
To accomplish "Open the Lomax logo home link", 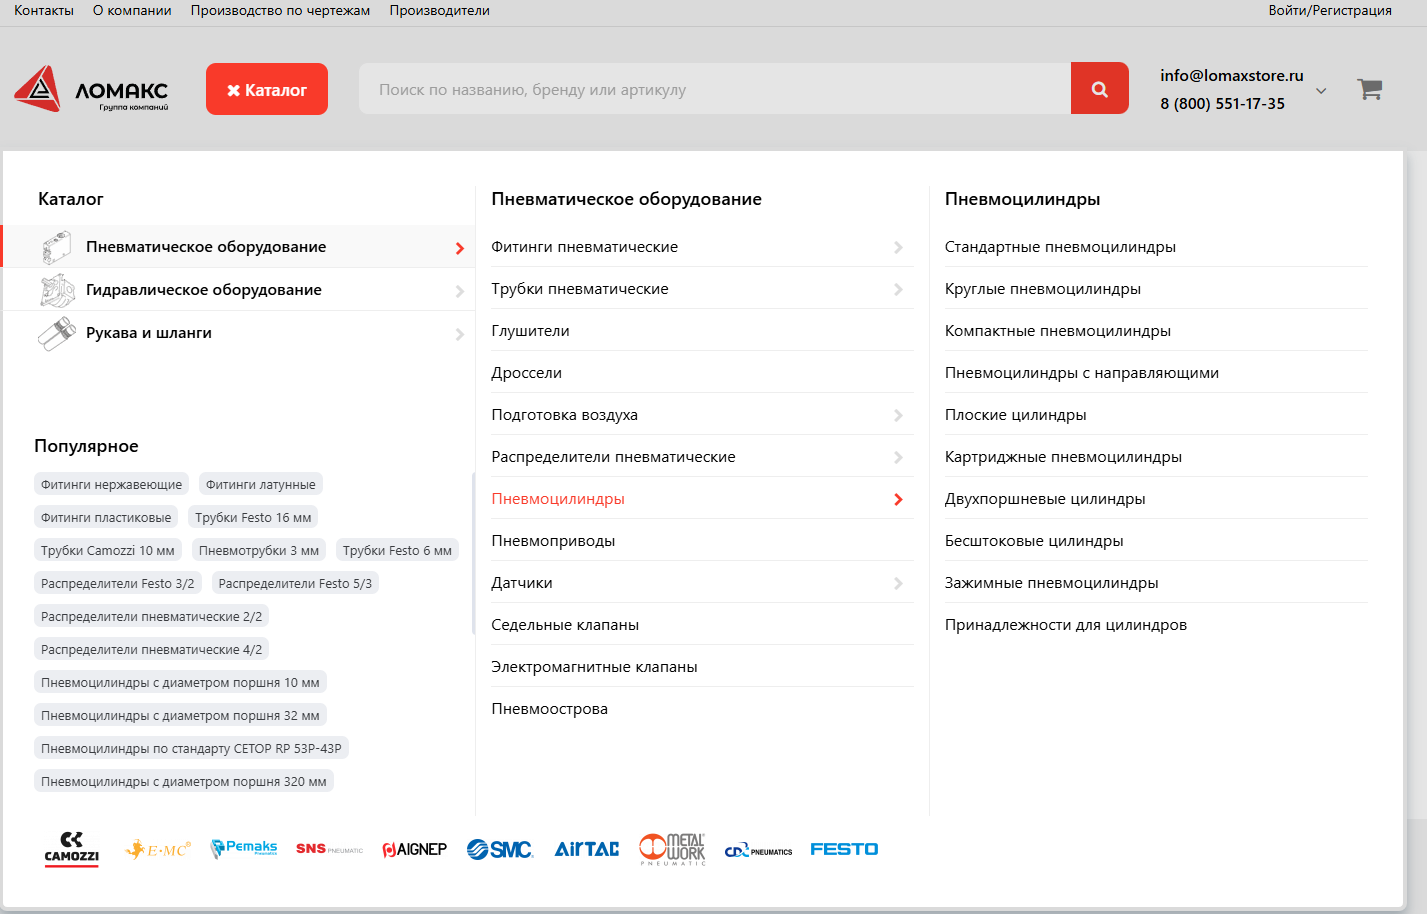I will click(x=91, y=89).
